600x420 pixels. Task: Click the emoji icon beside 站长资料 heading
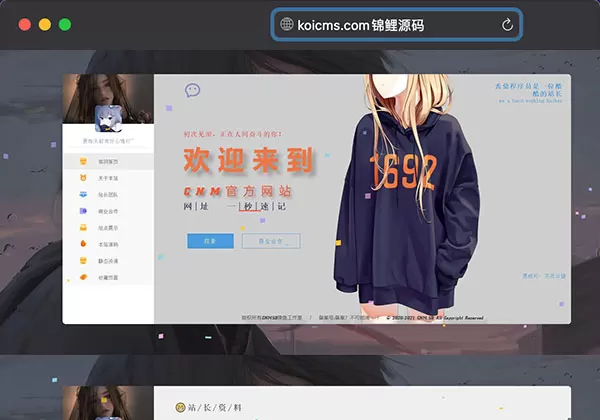pyautogui.click(x=180, y=408)
